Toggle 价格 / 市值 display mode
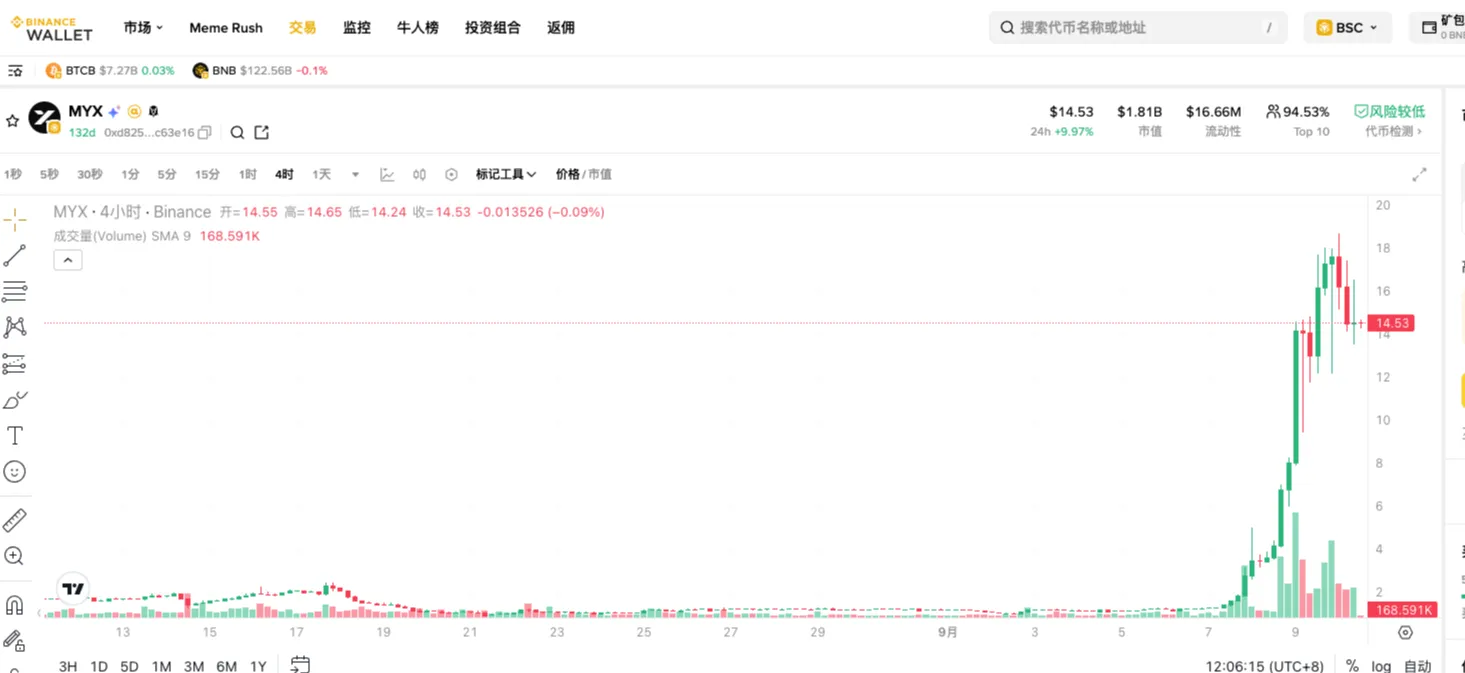 coord(584,174)
